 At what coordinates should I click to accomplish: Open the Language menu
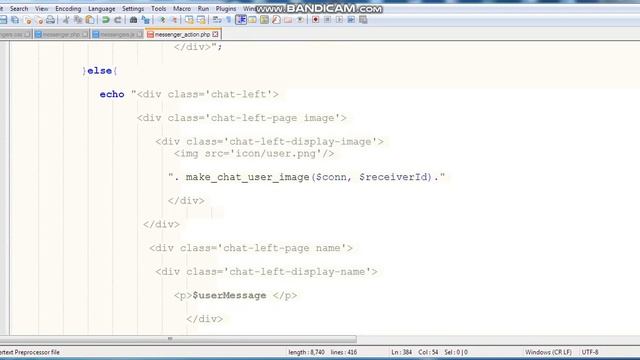pos(101,9)
